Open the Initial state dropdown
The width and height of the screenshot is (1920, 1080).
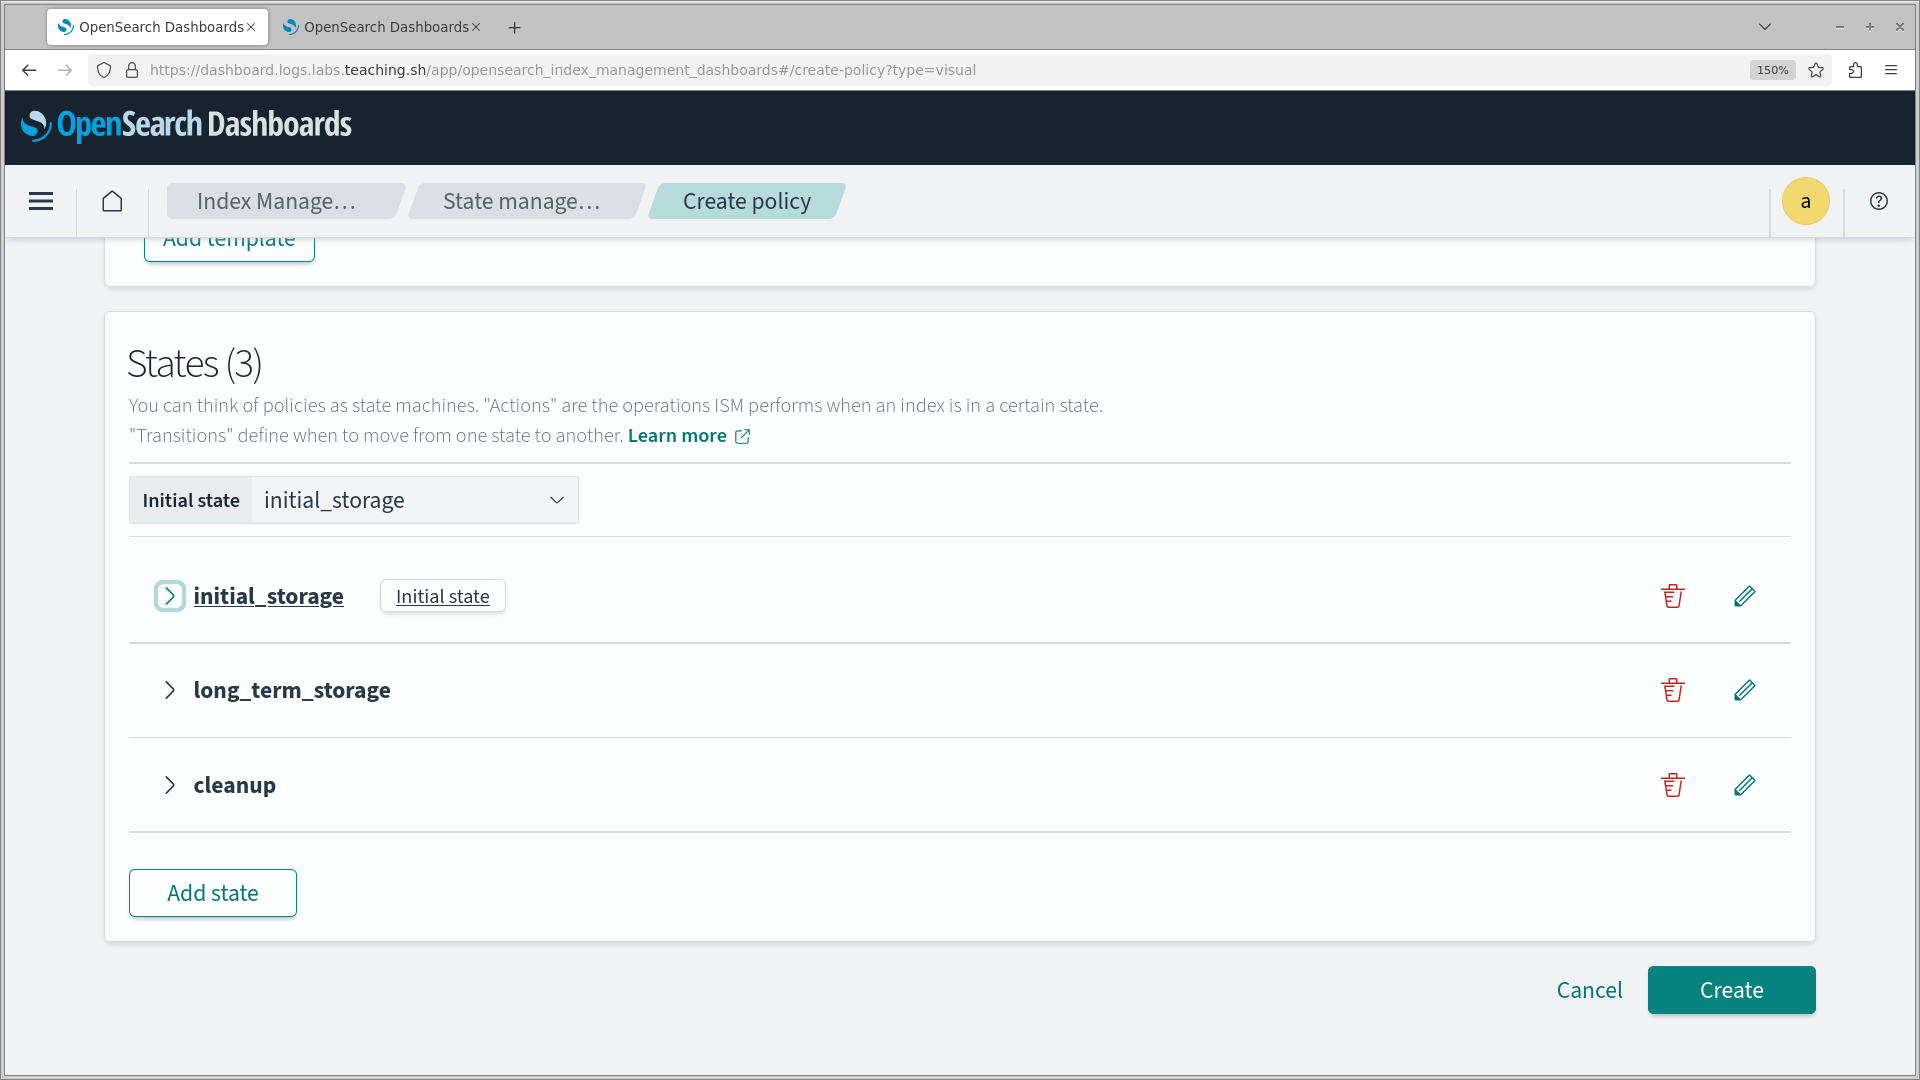pos(414,500)
